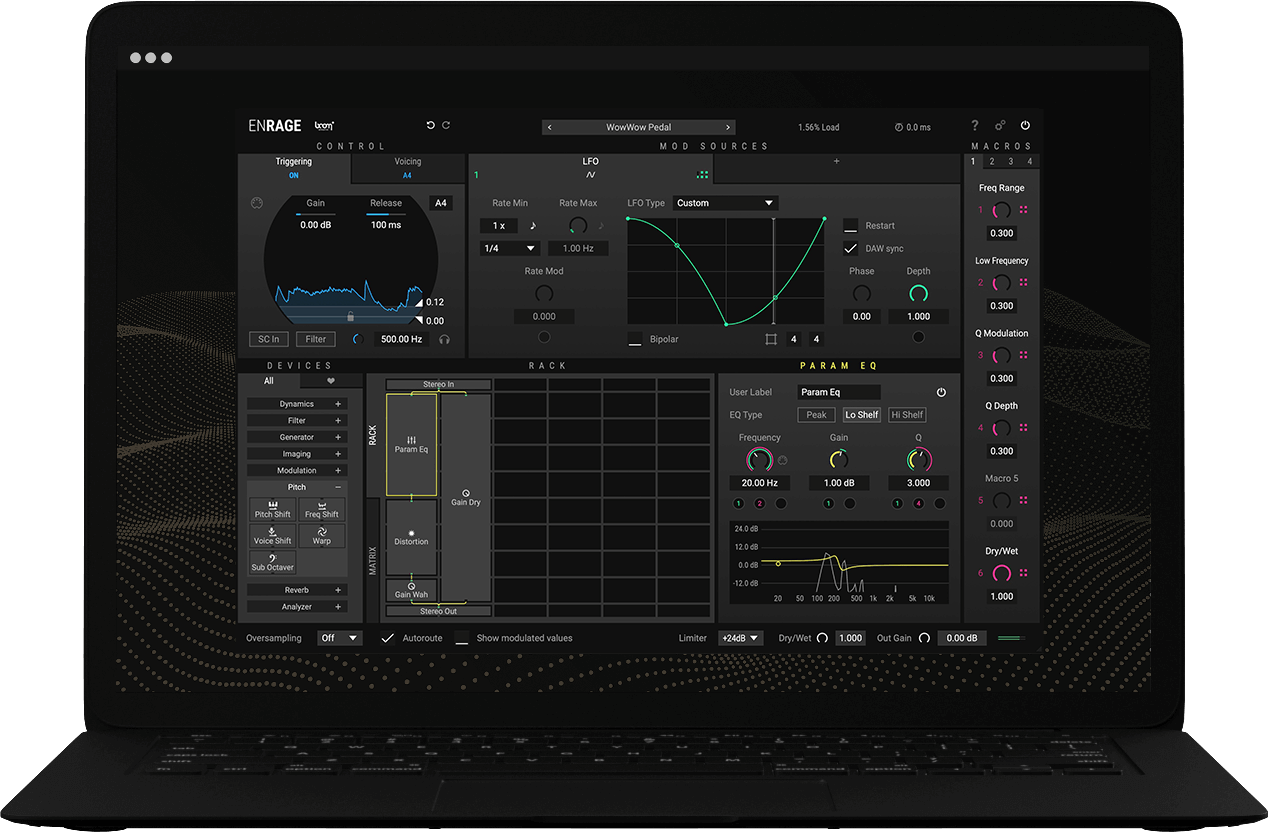This screenshot has height=832, width=1269.
Task: Enable the Restart checkbox
Action: [x=851, y=226]
